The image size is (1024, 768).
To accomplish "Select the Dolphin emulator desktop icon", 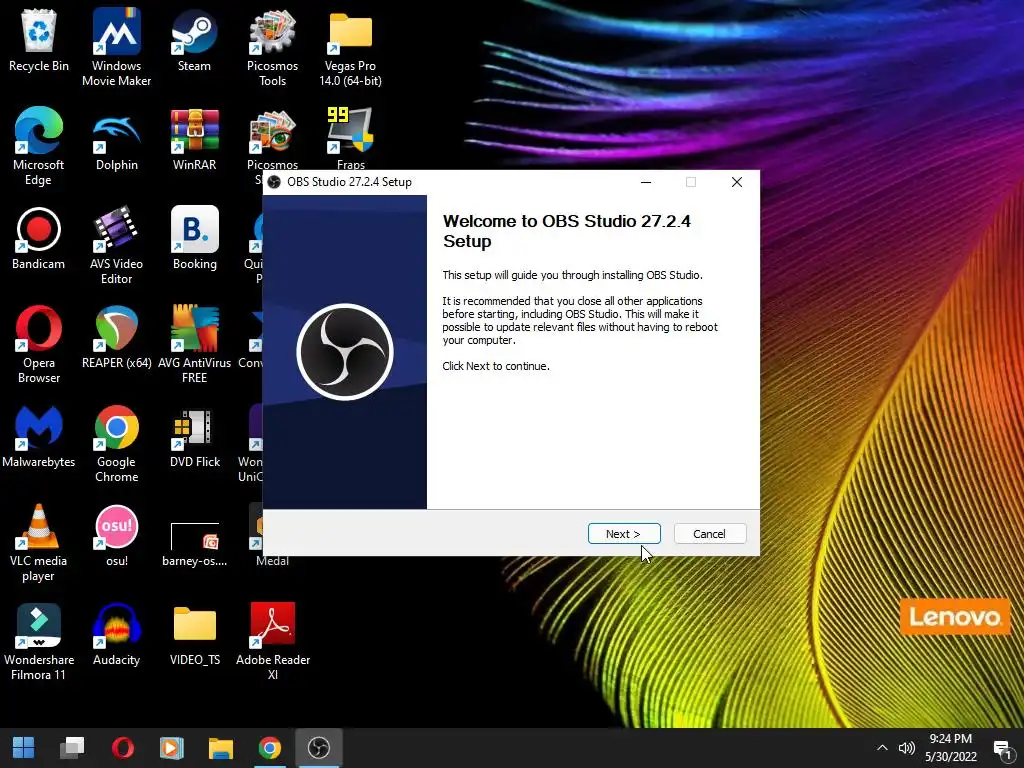I will [116, 140].
